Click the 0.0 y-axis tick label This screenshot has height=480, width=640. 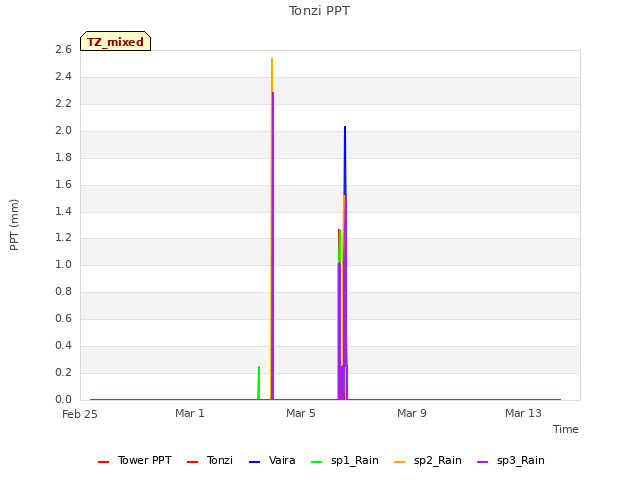click(x=63, y=399)
